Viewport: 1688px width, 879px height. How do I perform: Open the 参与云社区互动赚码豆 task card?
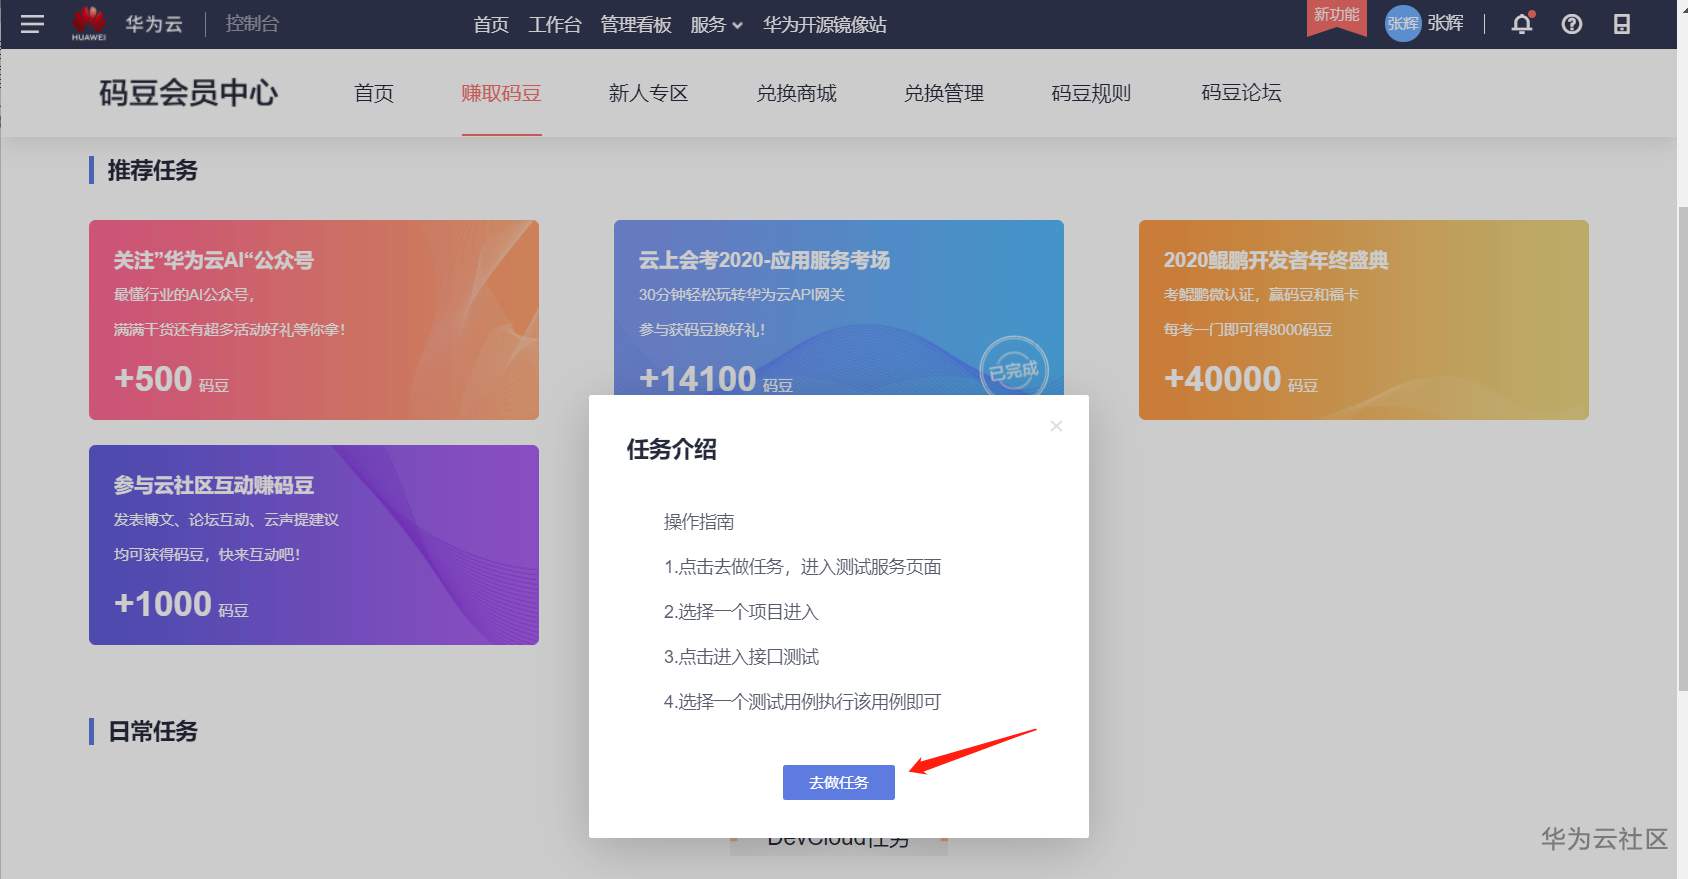pyautogui.click(x=314, y=545)
